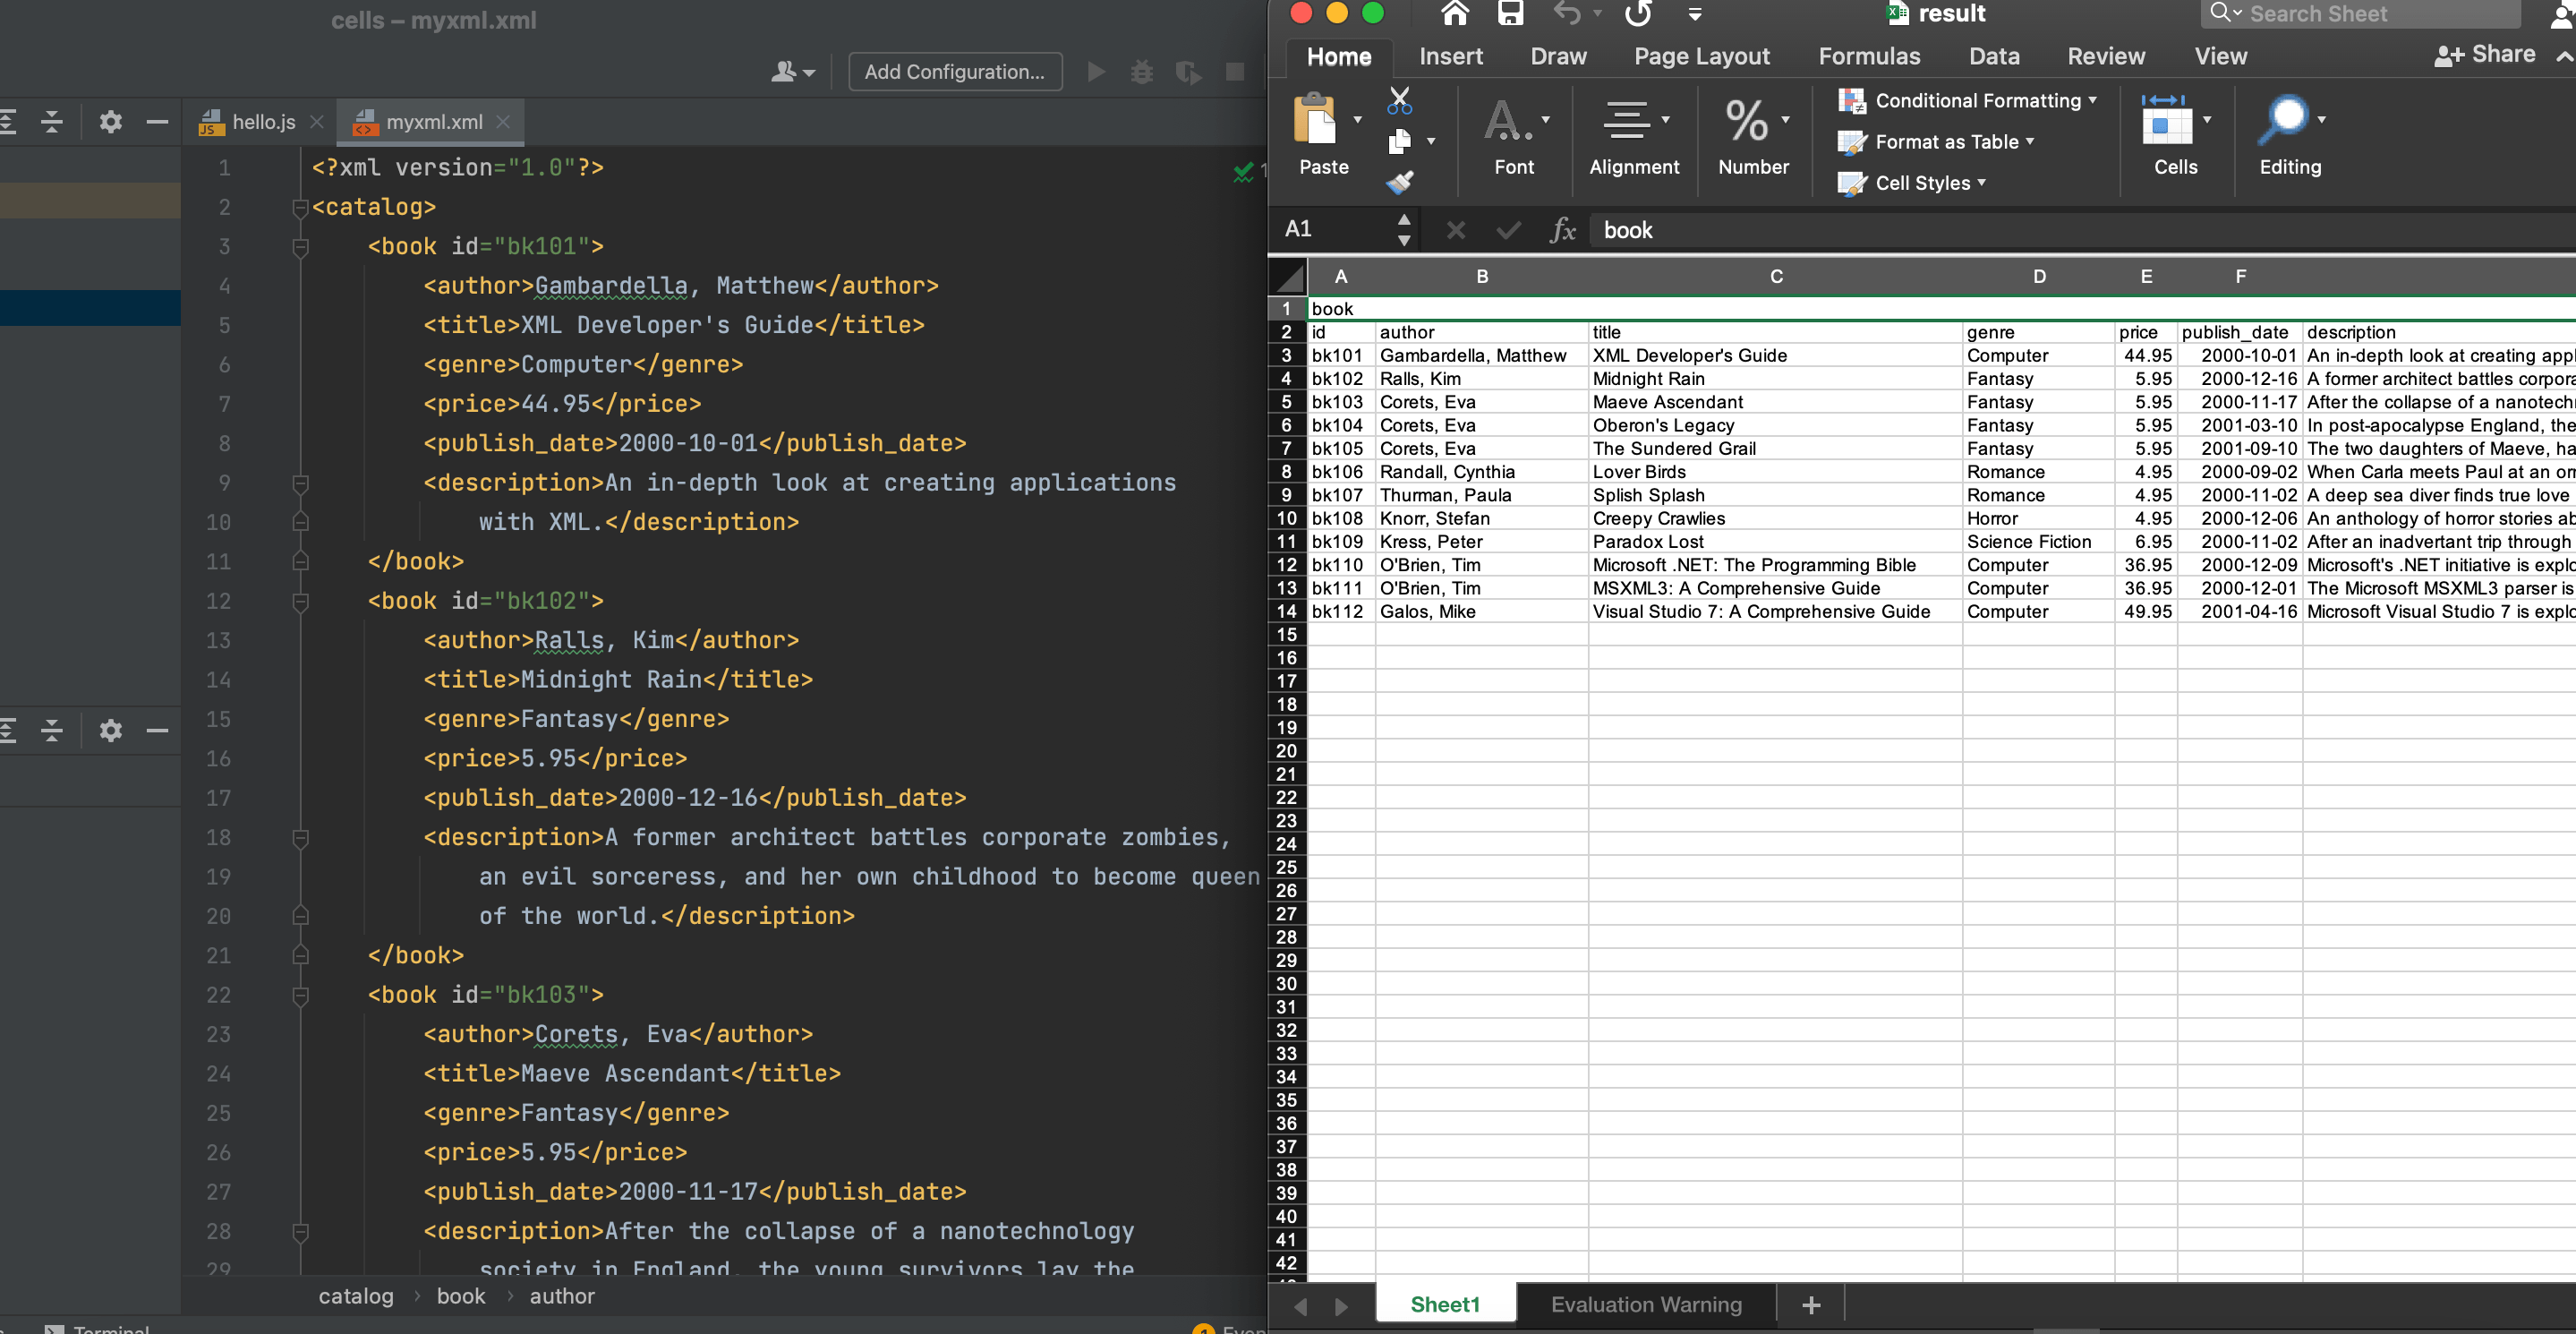Save the result workbook
Image resolution: width=2576 pixels, height=1334 pixels.
pyautogui.click(x=1510, y=14)
